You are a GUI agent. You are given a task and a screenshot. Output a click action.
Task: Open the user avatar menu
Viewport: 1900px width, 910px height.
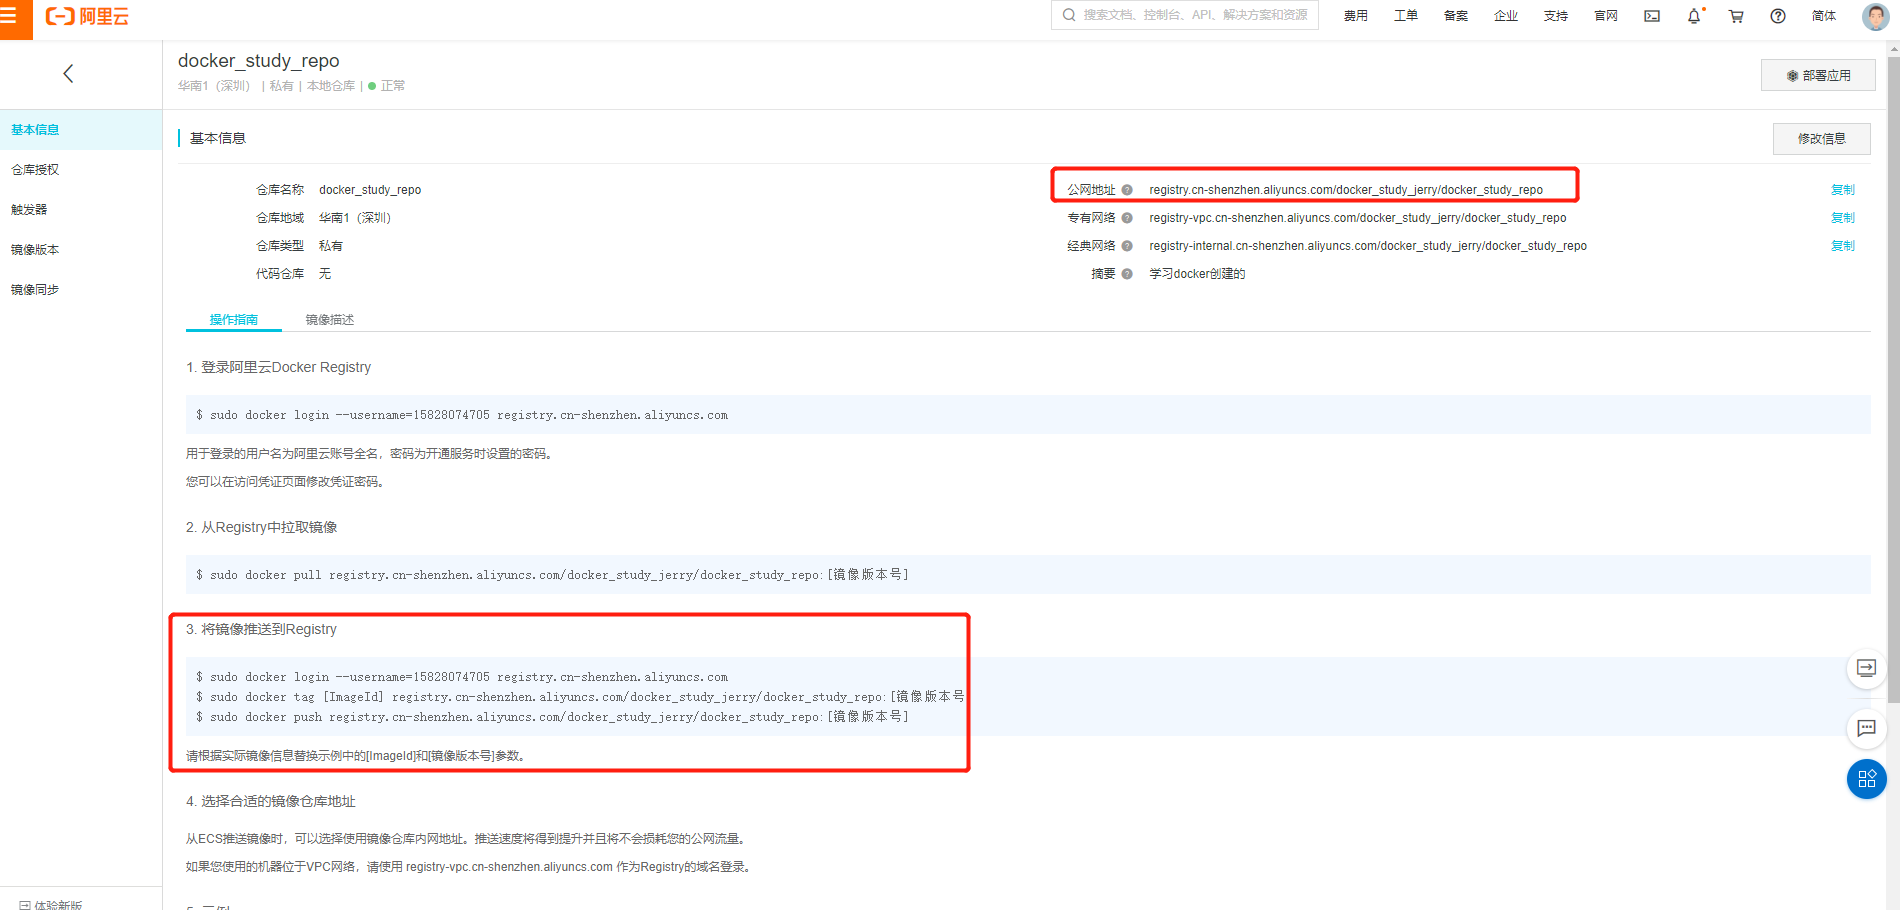point(1875,16)
